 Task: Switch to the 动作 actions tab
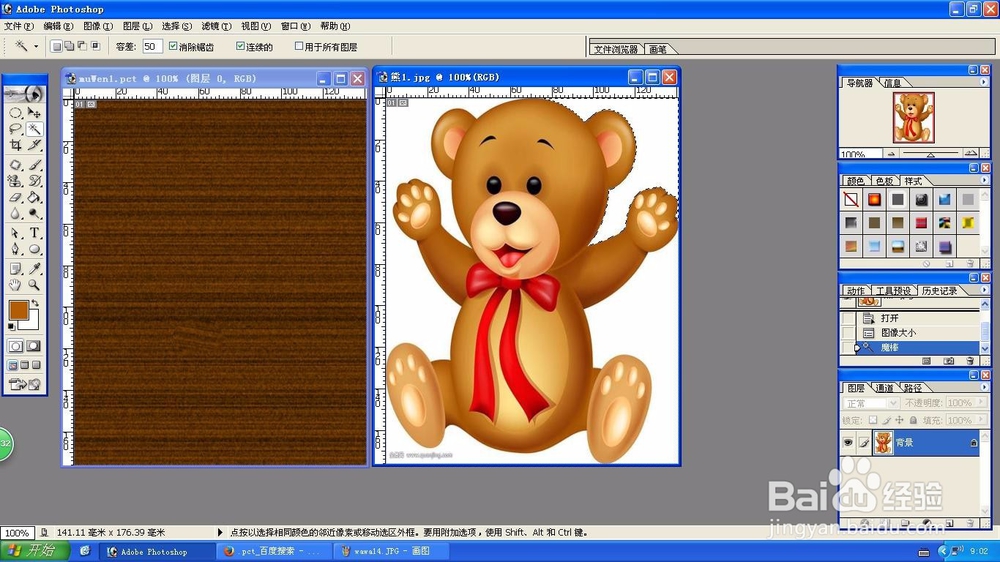click(856, 291)
